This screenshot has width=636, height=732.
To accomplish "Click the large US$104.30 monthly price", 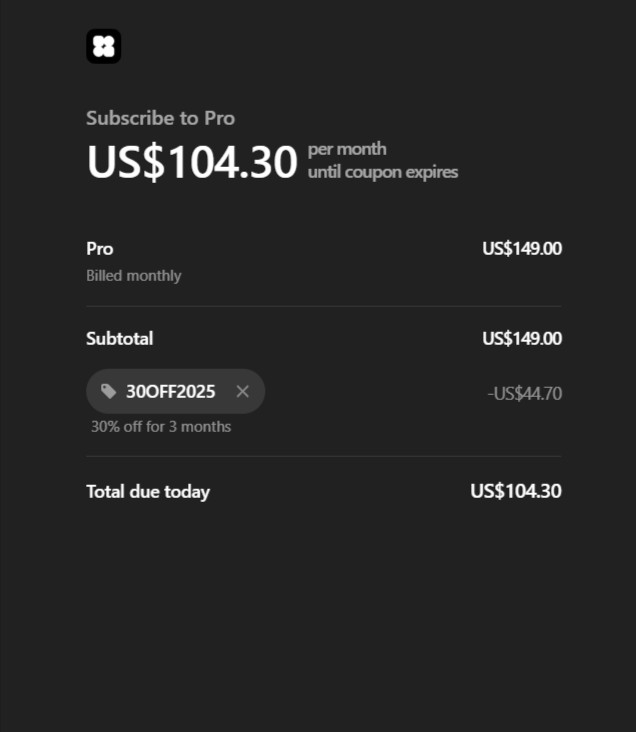I will 192,162.
